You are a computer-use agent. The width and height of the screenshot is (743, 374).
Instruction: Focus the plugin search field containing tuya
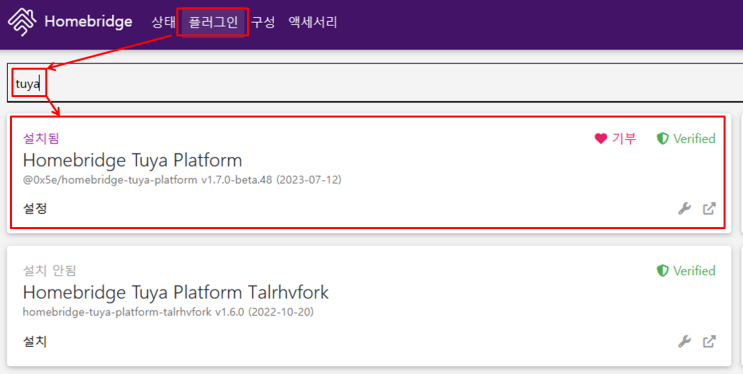click(x=375, y=82)
